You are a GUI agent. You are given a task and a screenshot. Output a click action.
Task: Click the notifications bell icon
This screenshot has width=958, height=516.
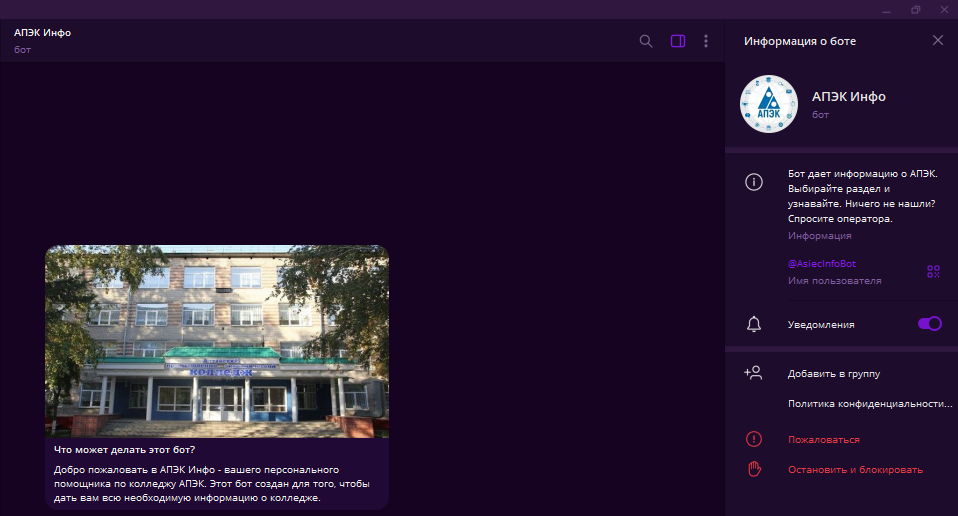tap(754, 324)
